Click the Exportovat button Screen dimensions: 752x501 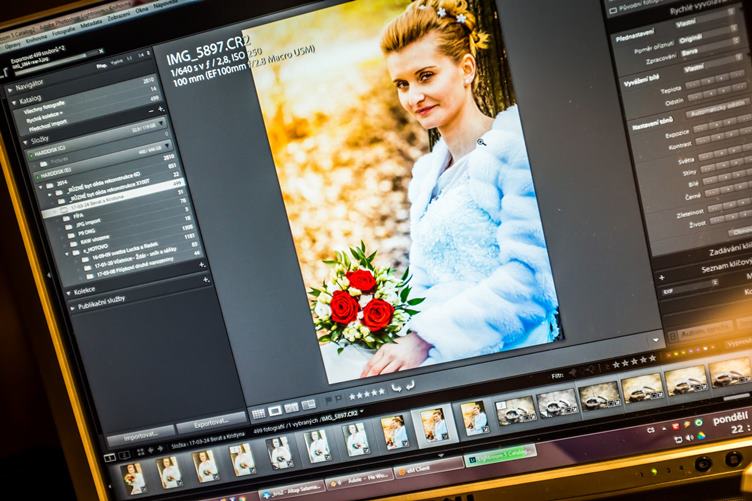(212, 422)
